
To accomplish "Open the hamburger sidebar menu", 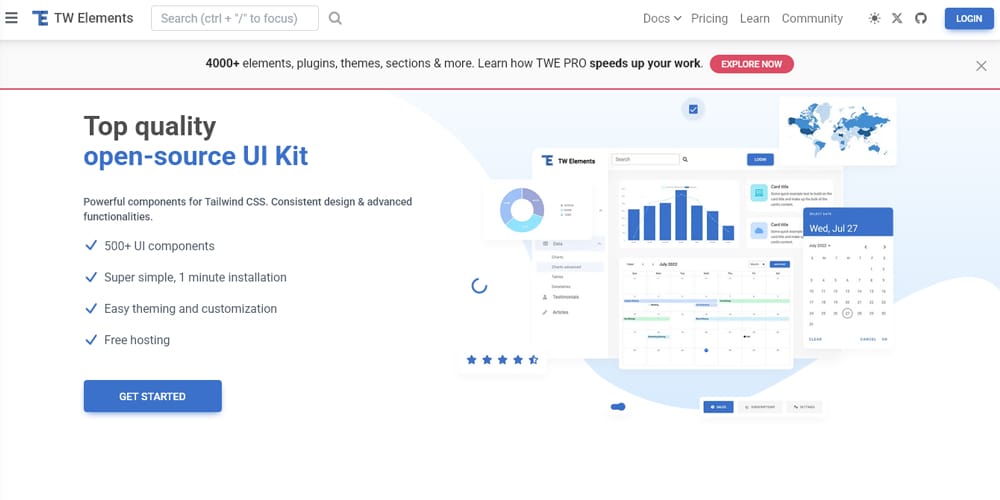I will (x=11, y=18).
